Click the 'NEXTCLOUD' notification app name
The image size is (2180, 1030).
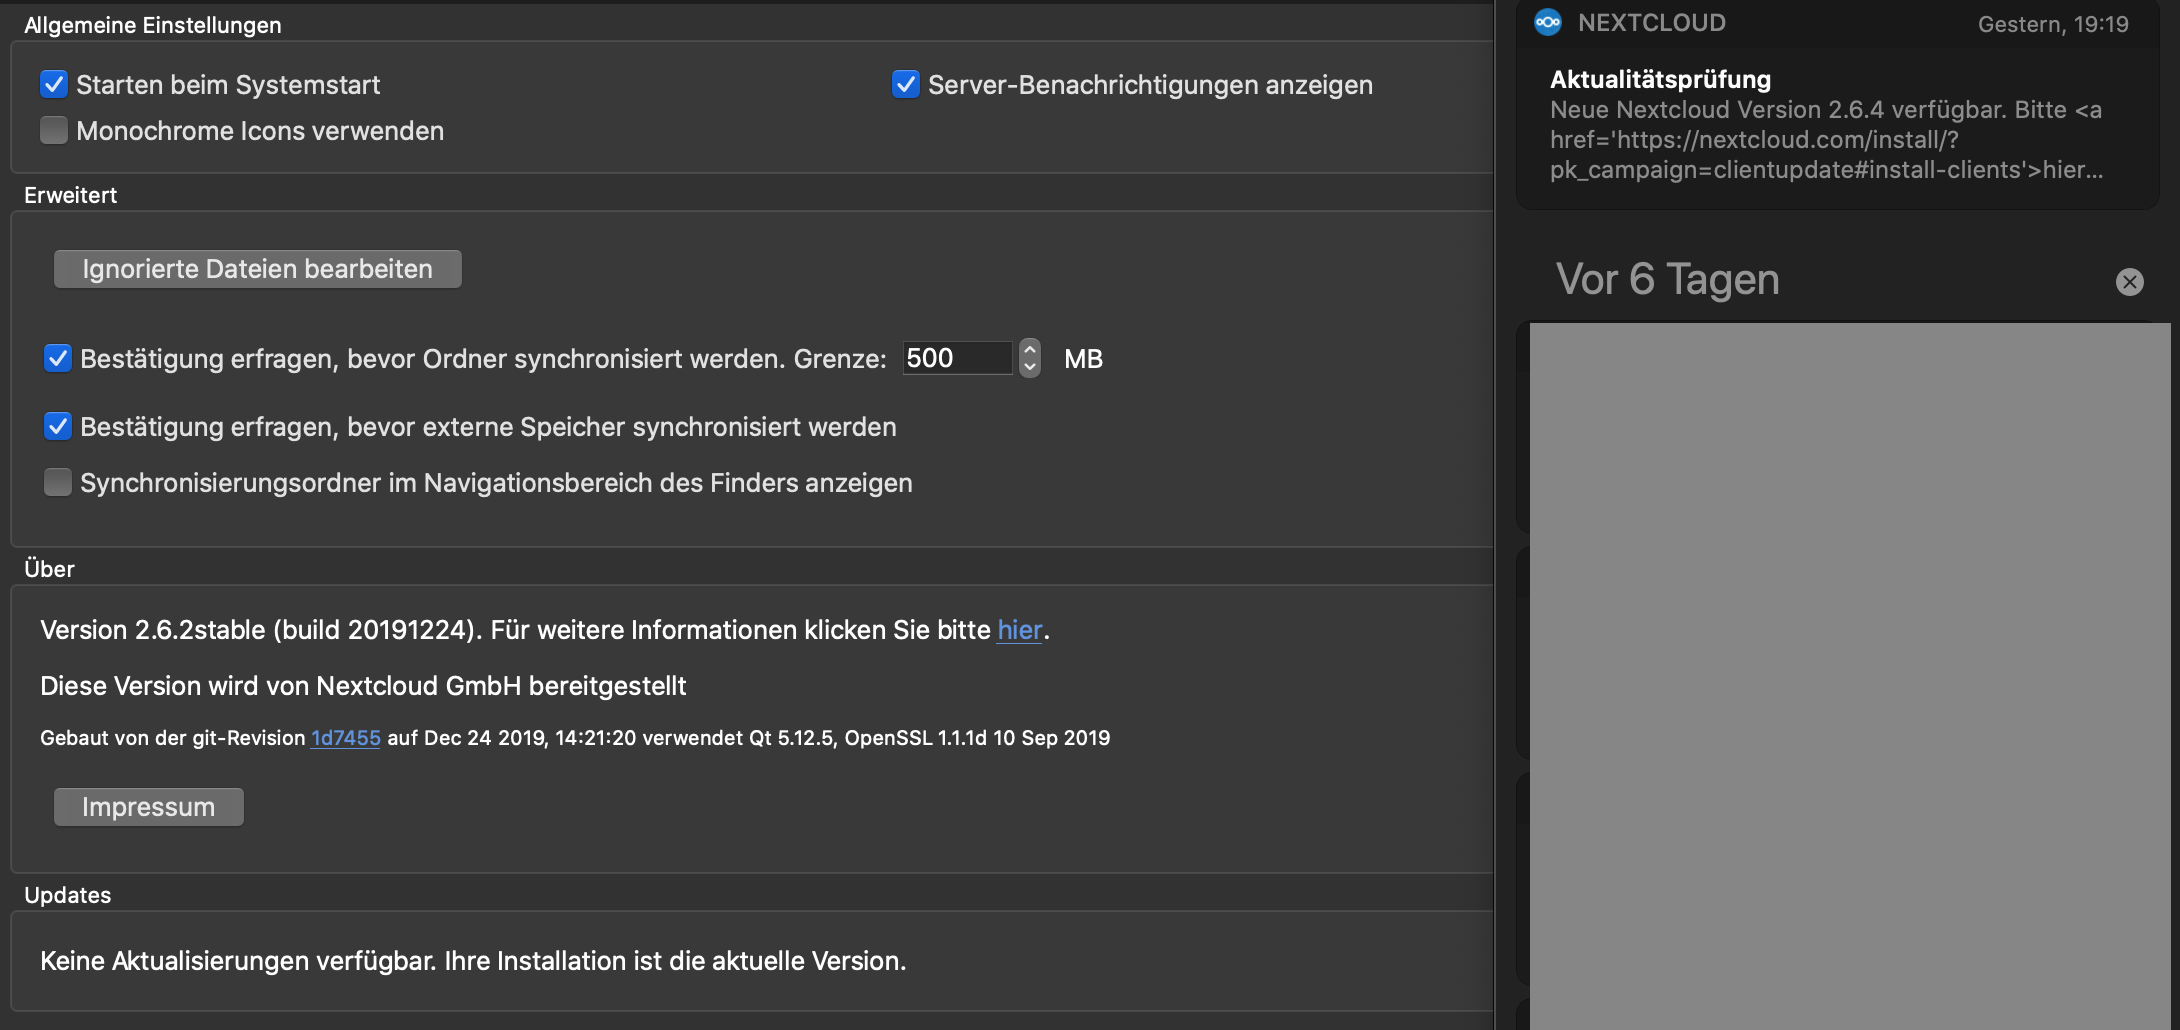[1652, 23]
